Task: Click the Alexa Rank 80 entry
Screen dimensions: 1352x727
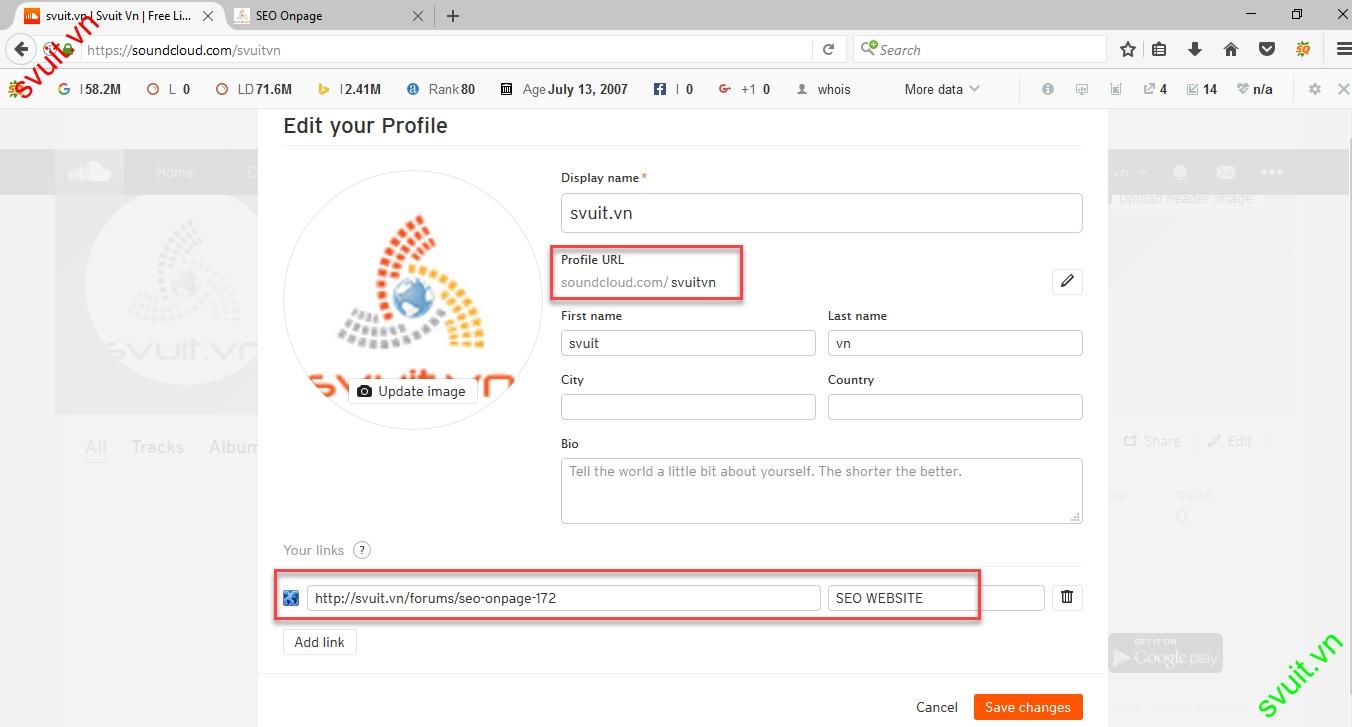Action: coord(441,89)
